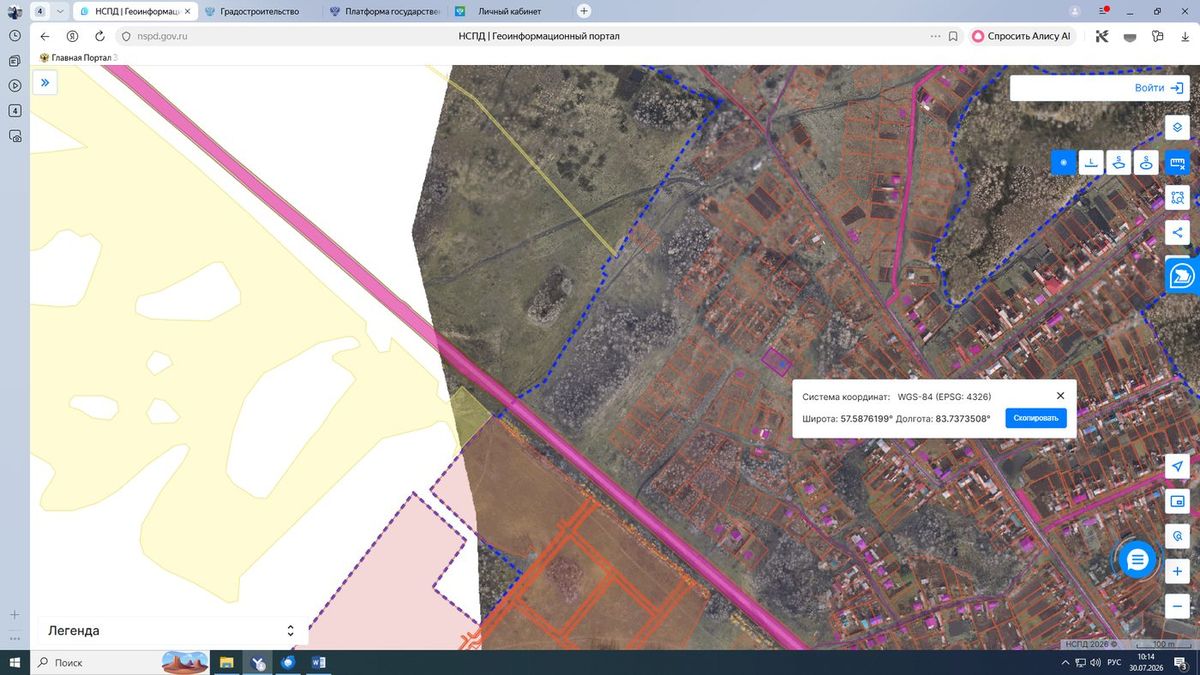This screenshot has height=675, width=1200.
Task: Open the tab groups counter
Action: click(39, 11)
